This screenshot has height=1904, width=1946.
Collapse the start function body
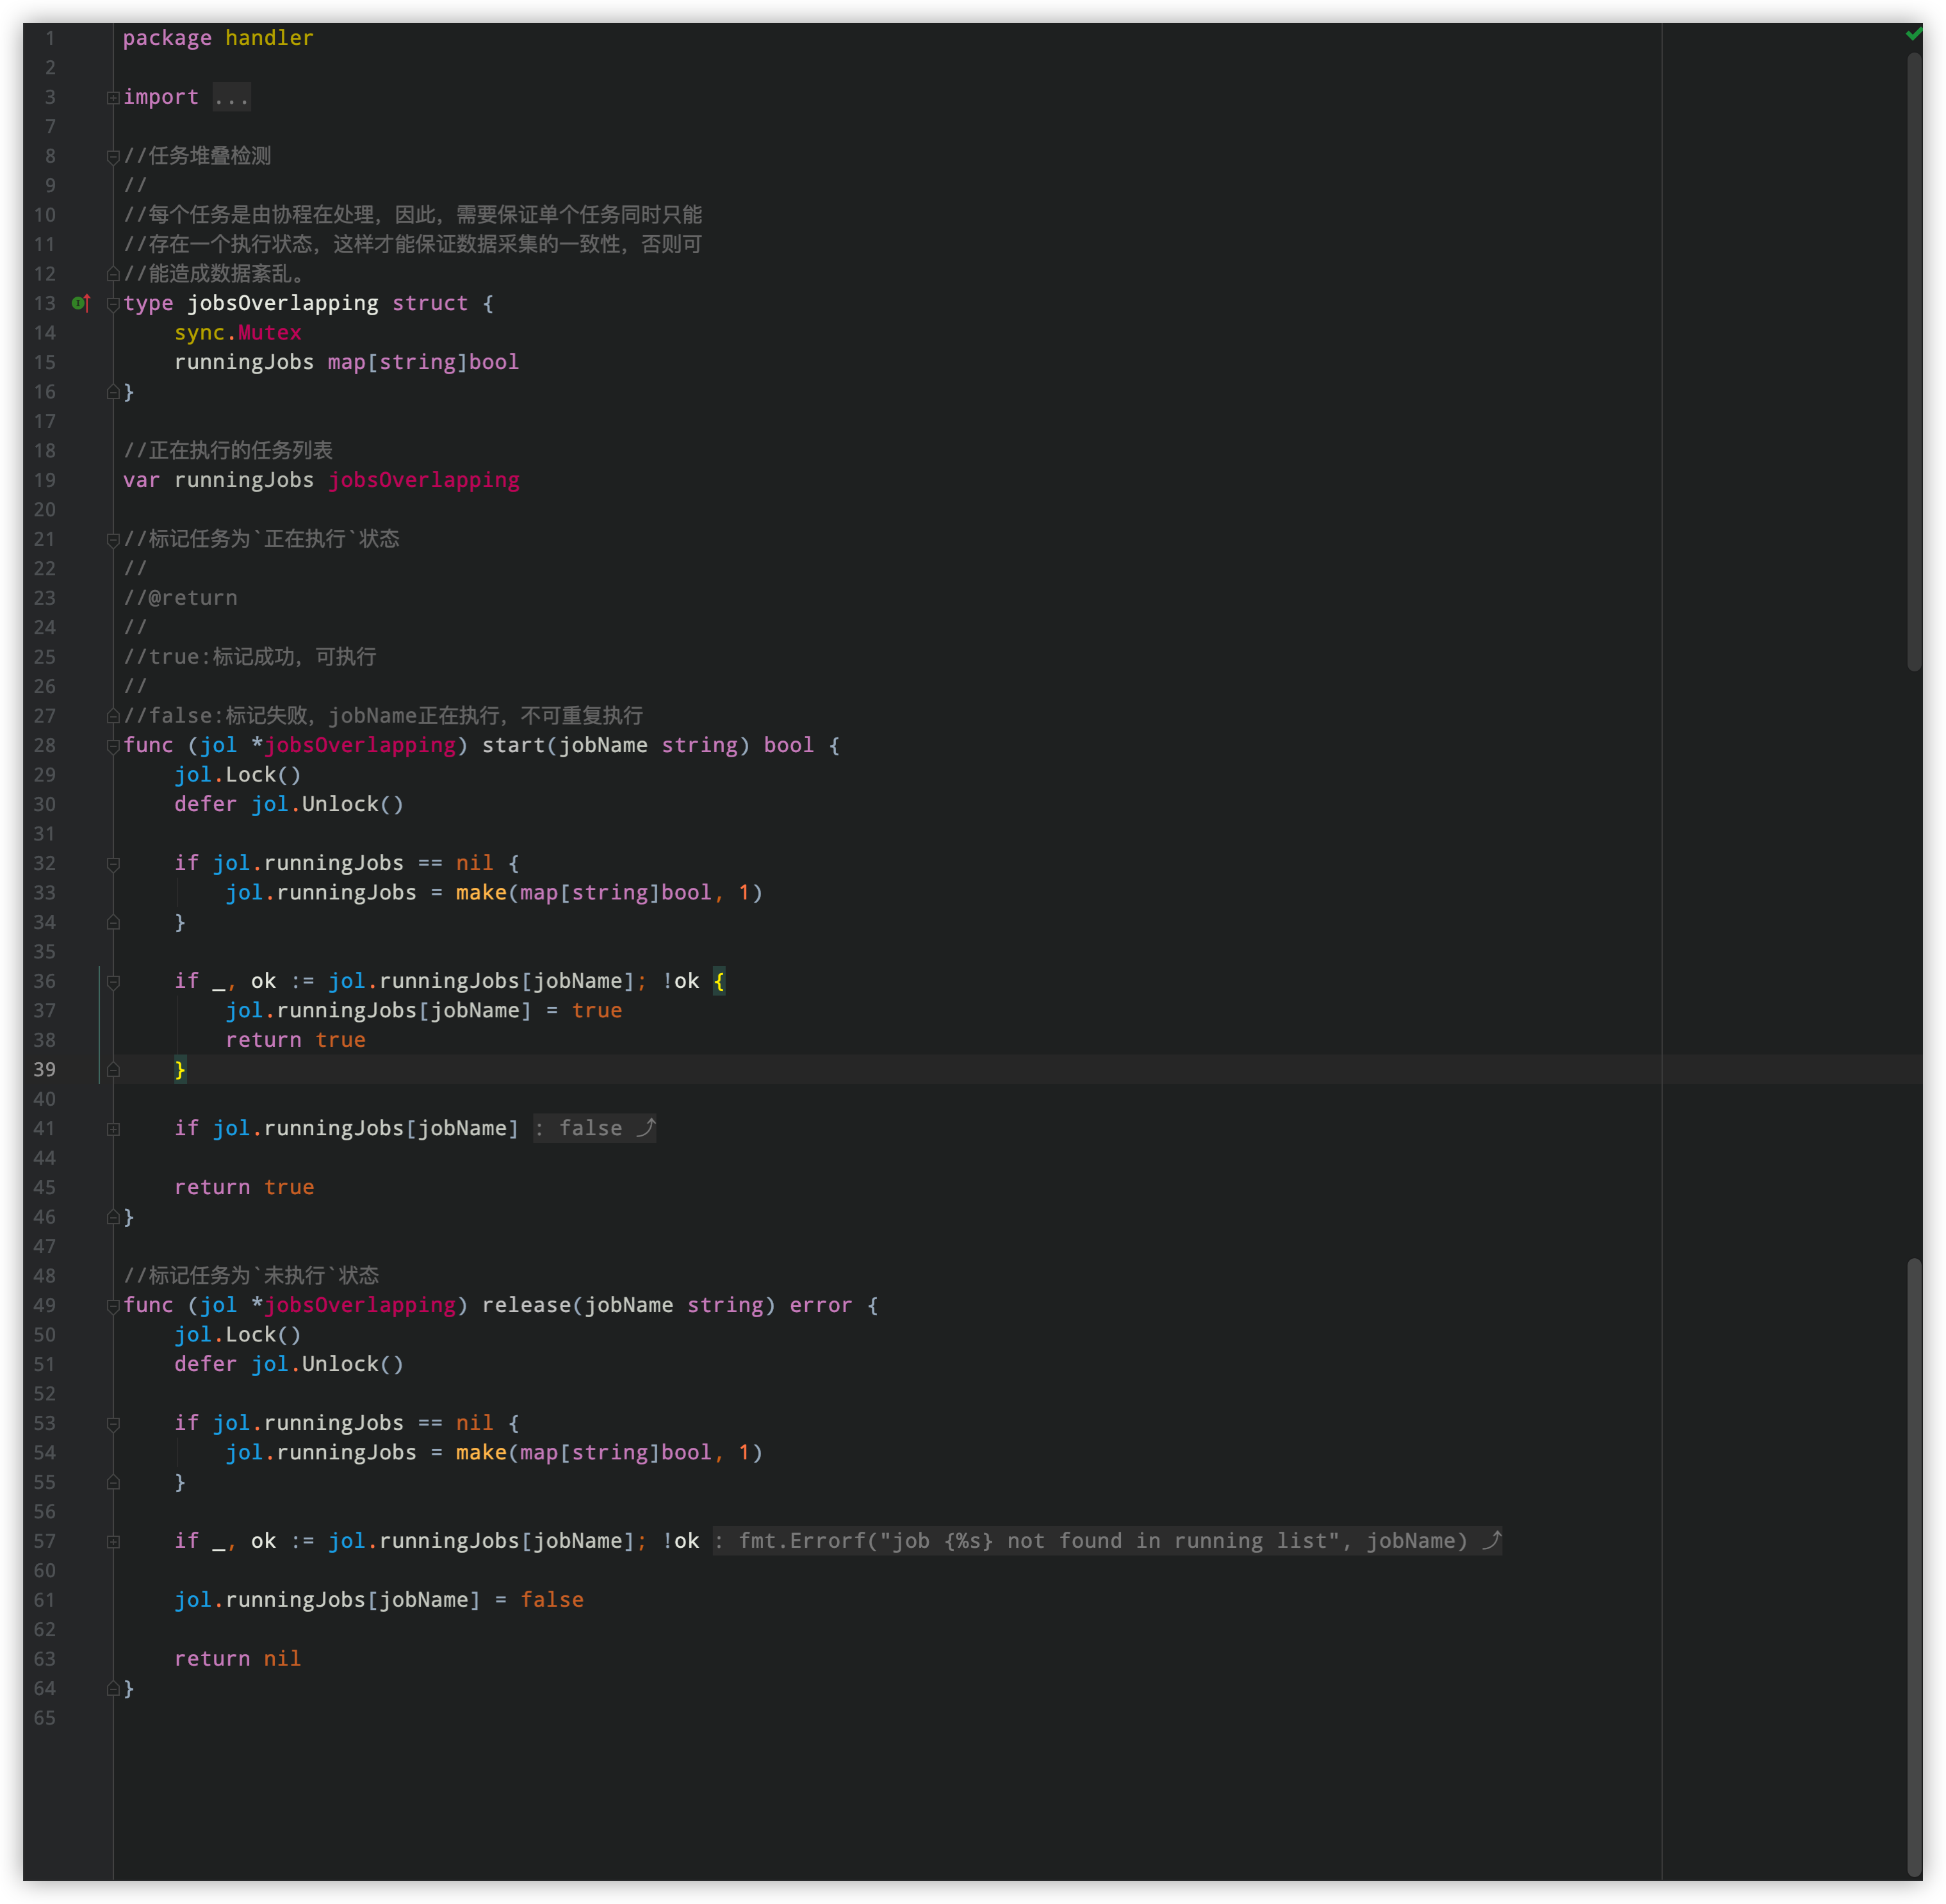[x=113, y=746]
